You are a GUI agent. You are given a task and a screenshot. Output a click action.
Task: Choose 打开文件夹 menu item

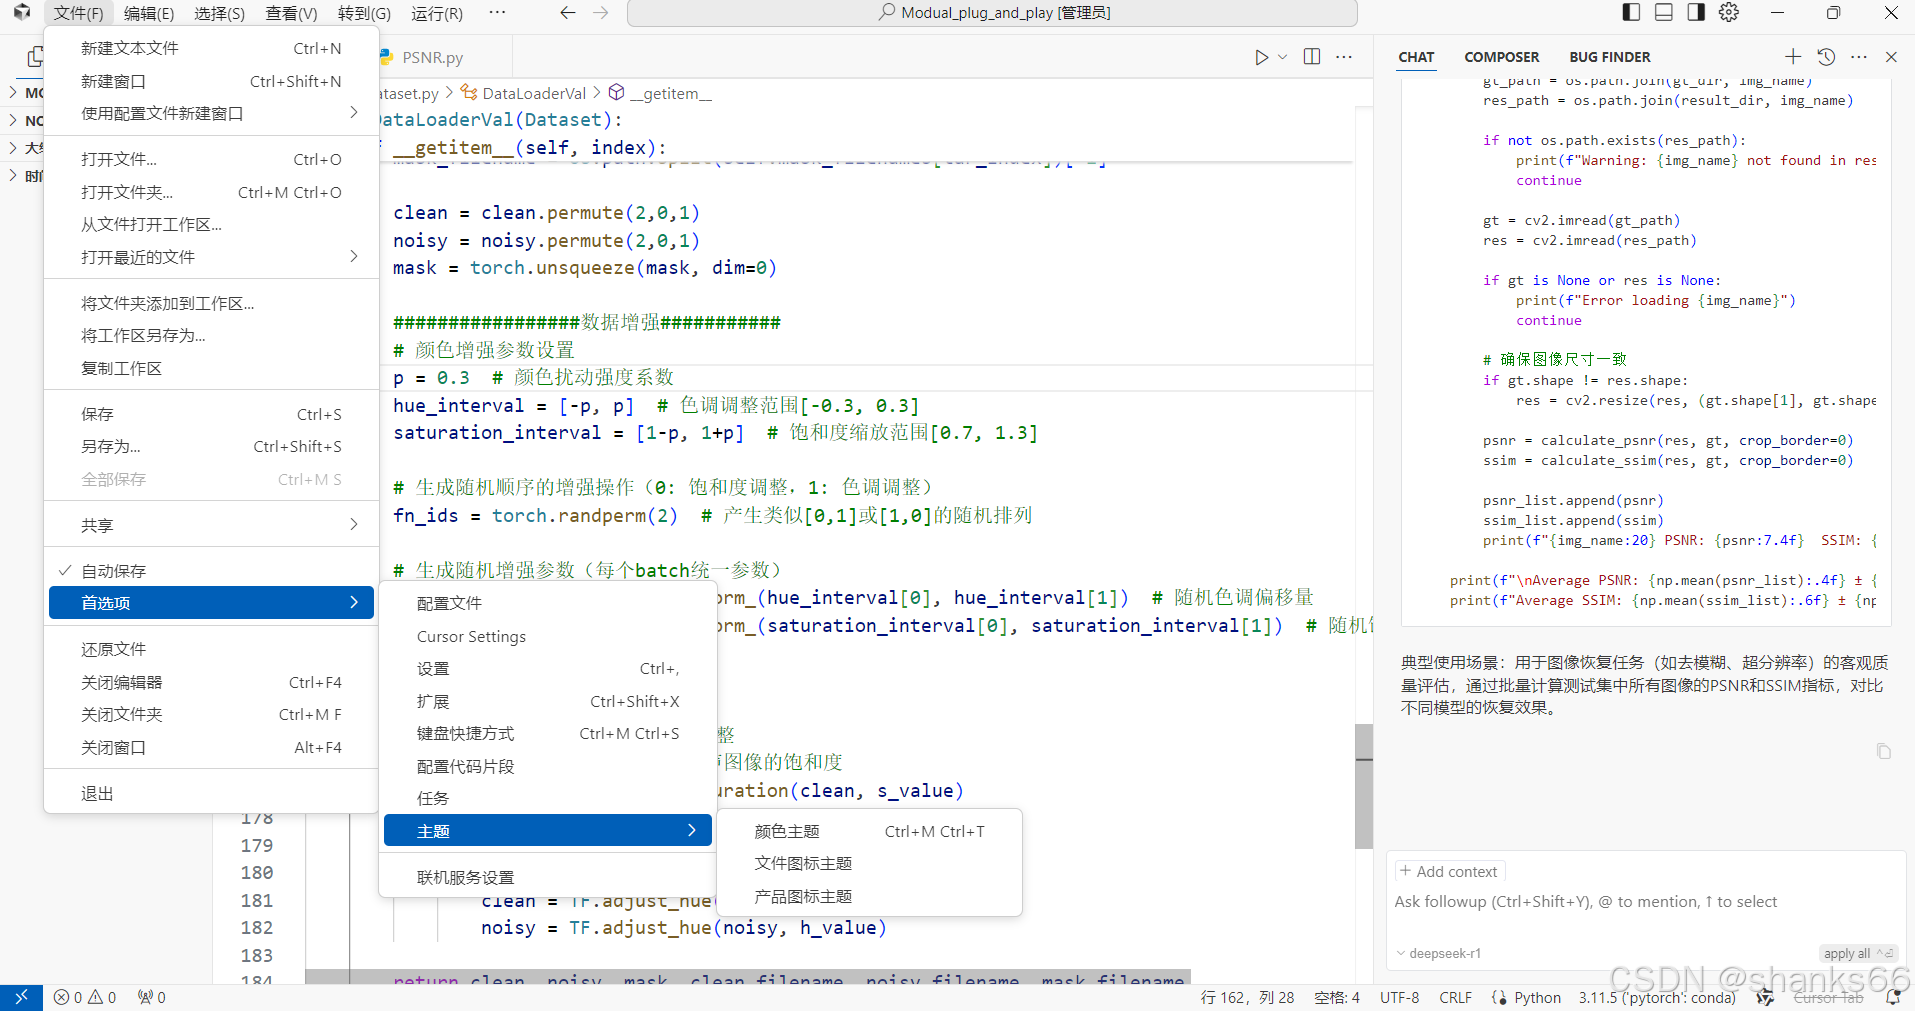coord(211,192)
